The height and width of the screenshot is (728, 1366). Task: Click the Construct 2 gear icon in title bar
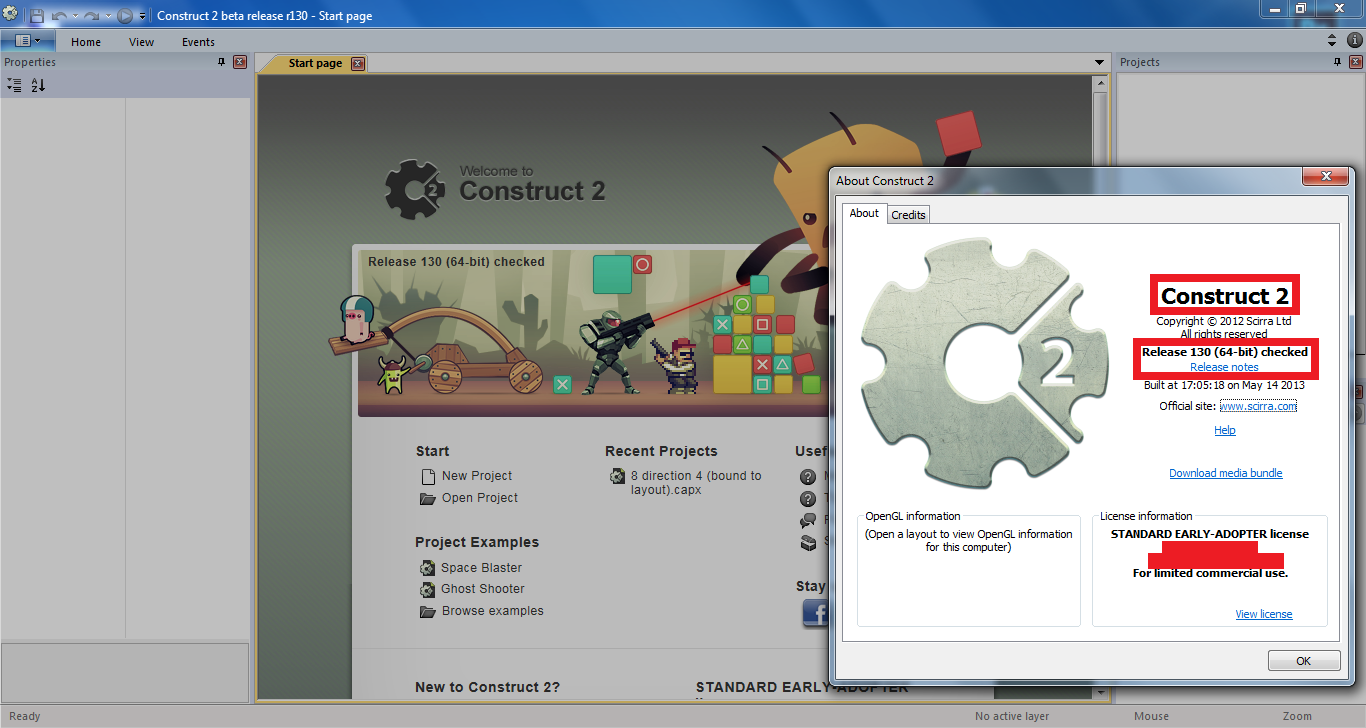10,13
